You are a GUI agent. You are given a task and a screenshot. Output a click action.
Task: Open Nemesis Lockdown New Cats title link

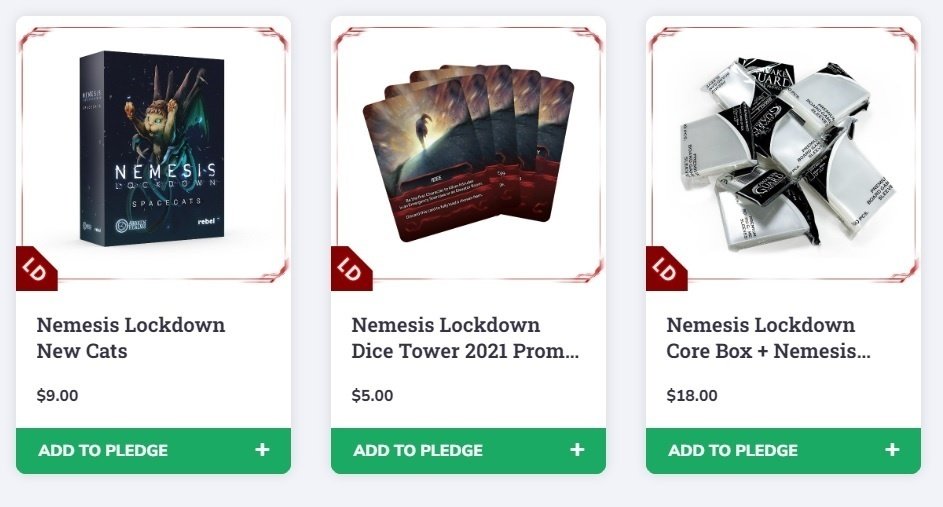(x=130, y=338)
